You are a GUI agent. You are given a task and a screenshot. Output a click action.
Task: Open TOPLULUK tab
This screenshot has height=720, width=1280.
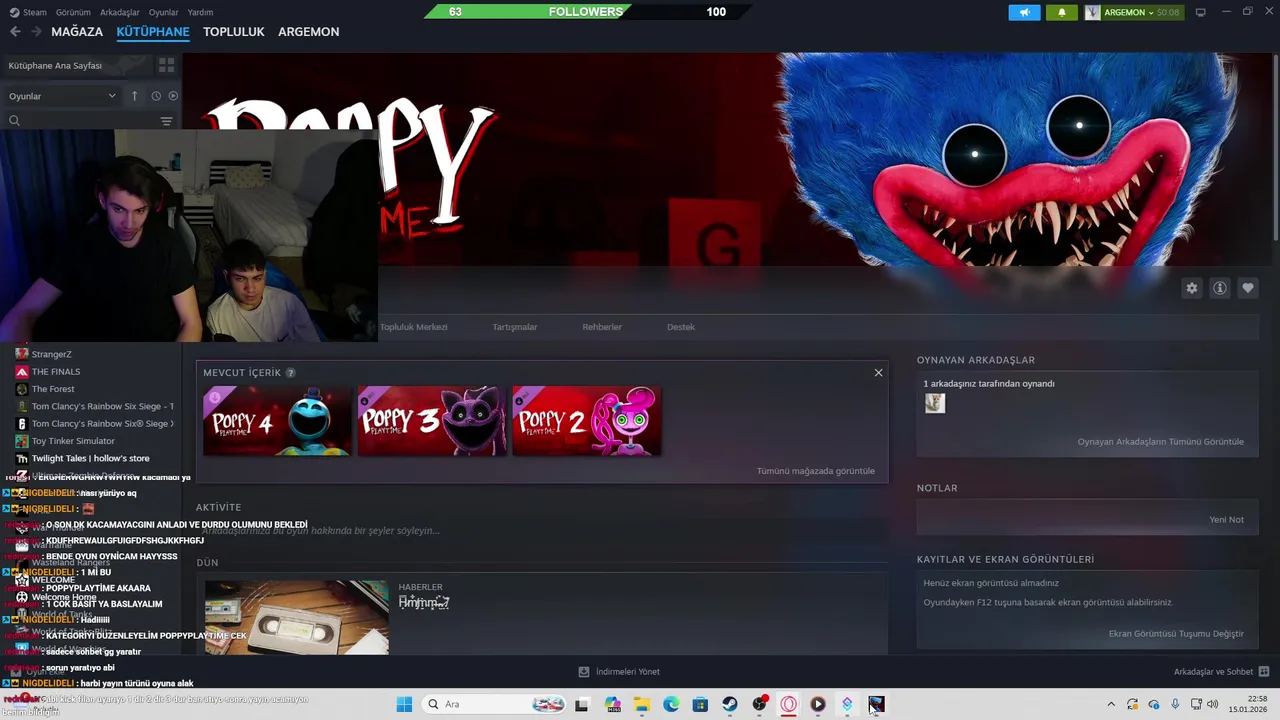click(234, 32)
